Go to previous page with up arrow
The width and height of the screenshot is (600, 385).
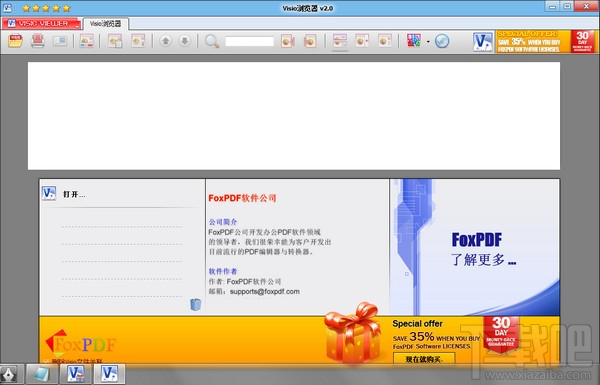pos(165,41)
